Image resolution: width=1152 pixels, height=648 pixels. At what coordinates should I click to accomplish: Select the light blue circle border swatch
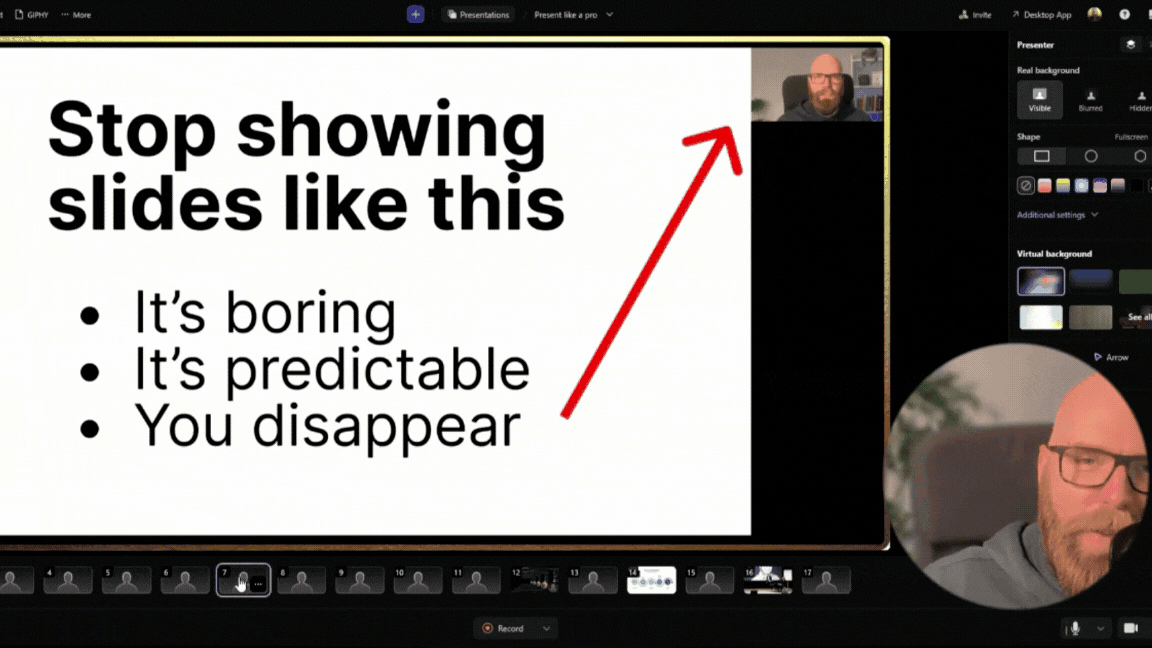pos(1081,185)
